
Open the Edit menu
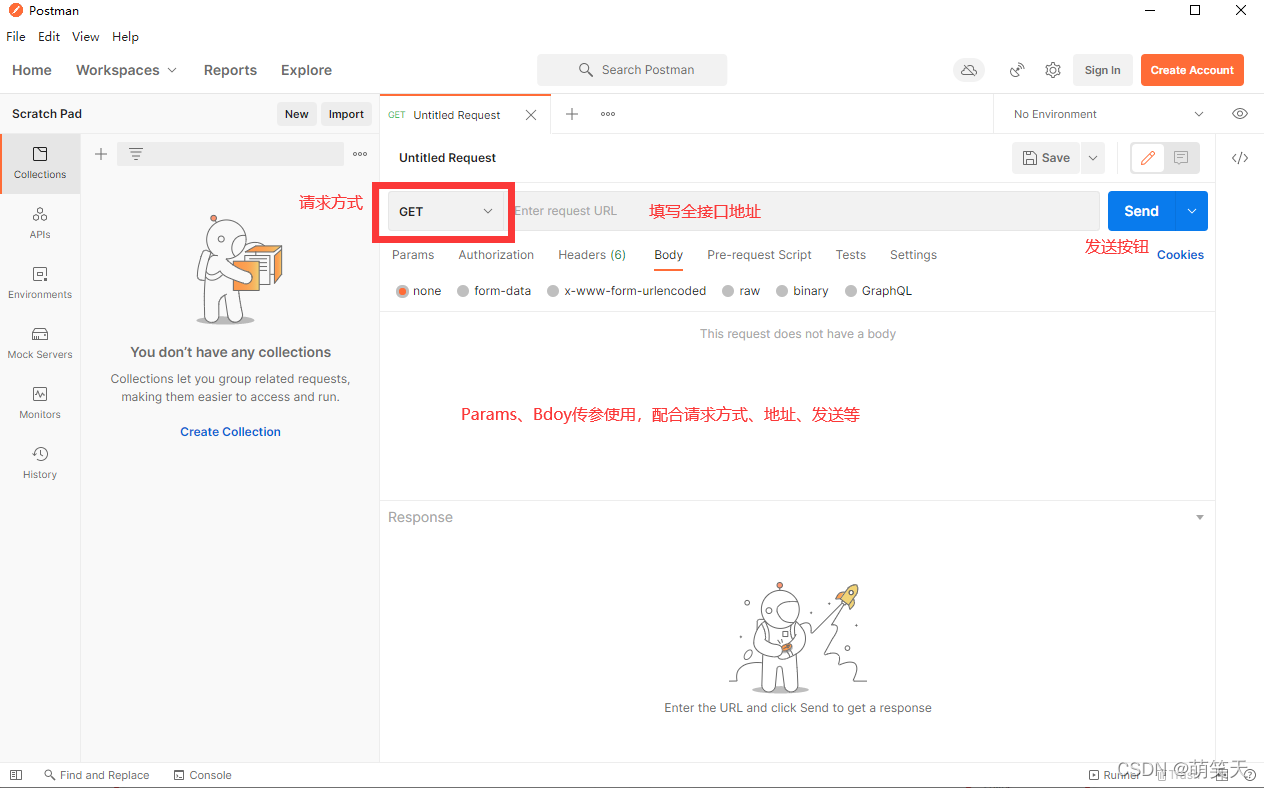tap(49, 36)
